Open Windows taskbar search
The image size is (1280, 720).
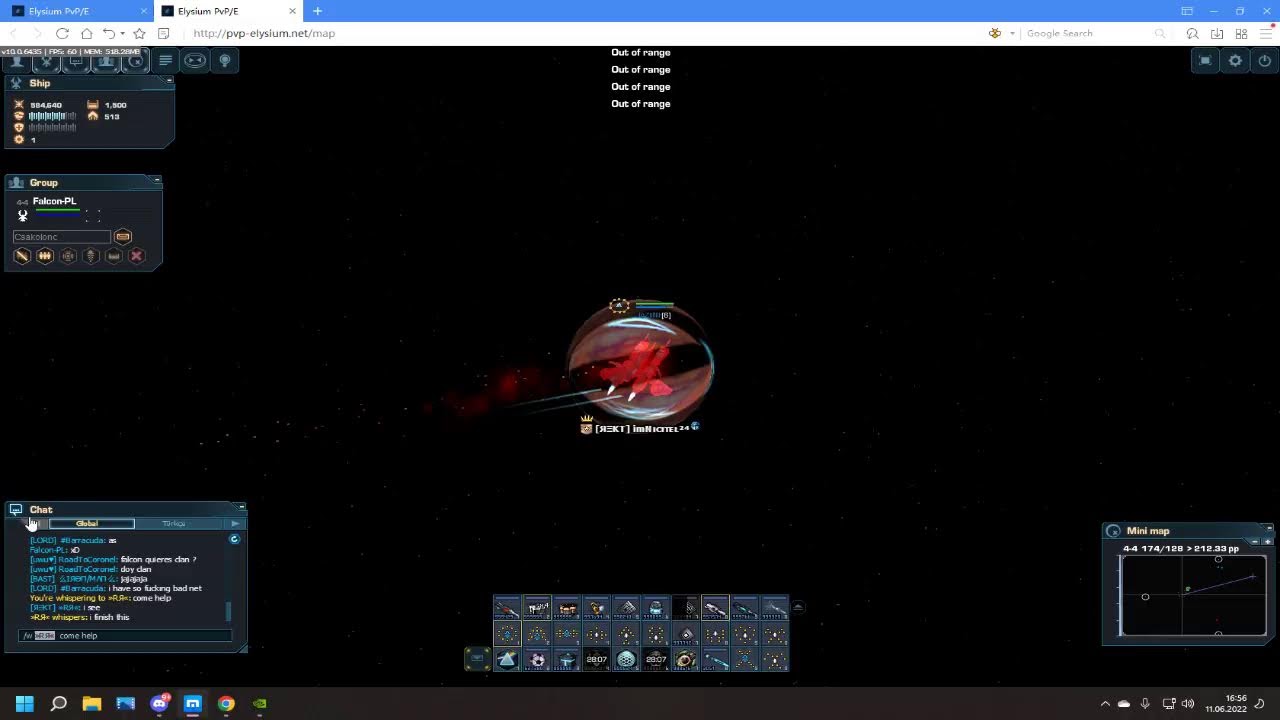tap(59, 703)
